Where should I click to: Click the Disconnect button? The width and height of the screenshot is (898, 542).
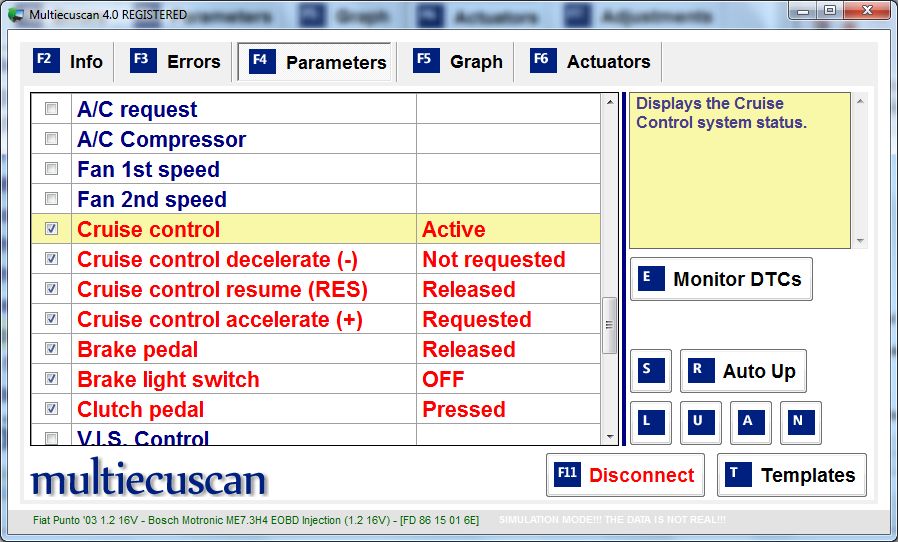pos(625,475)
